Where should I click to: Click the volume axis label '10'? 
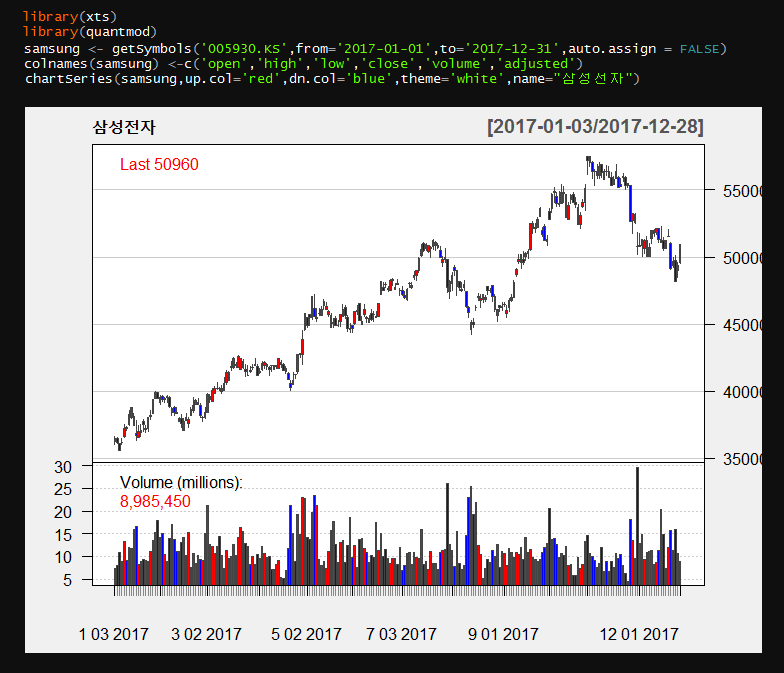coord(63,557)
